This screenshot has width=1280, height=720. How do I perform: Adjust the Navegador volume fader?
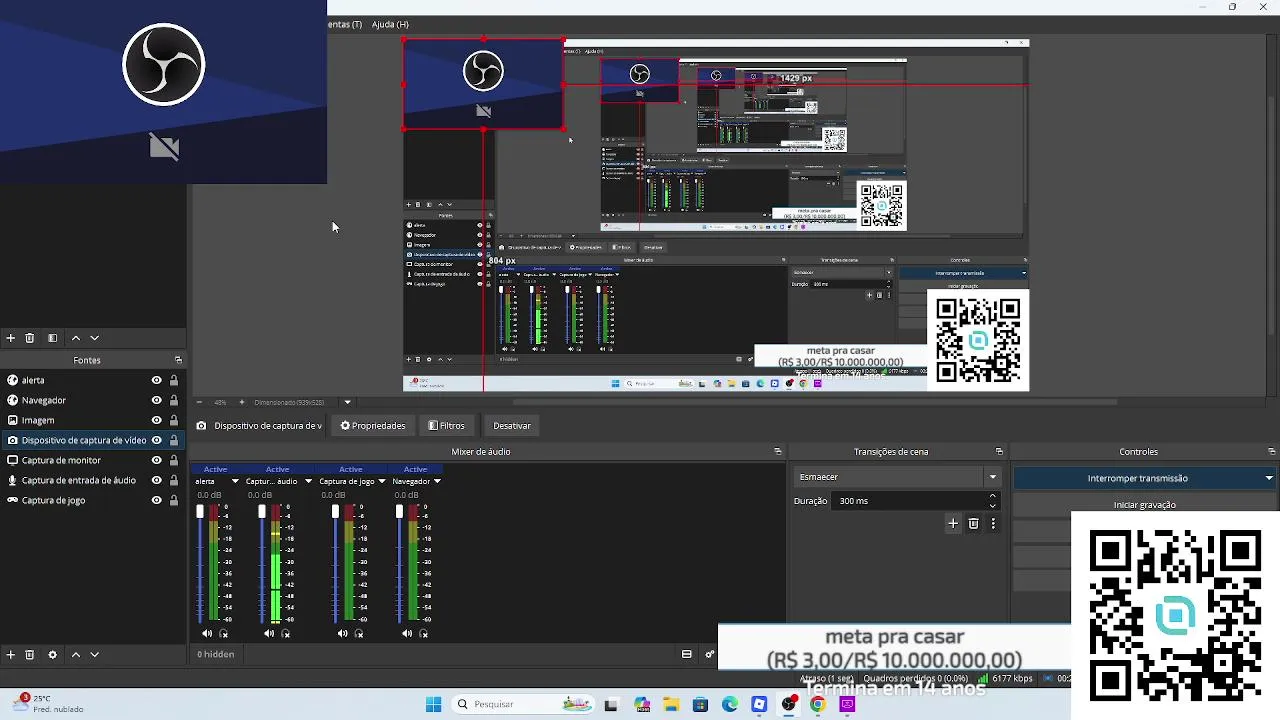click(x=399, y=511)
